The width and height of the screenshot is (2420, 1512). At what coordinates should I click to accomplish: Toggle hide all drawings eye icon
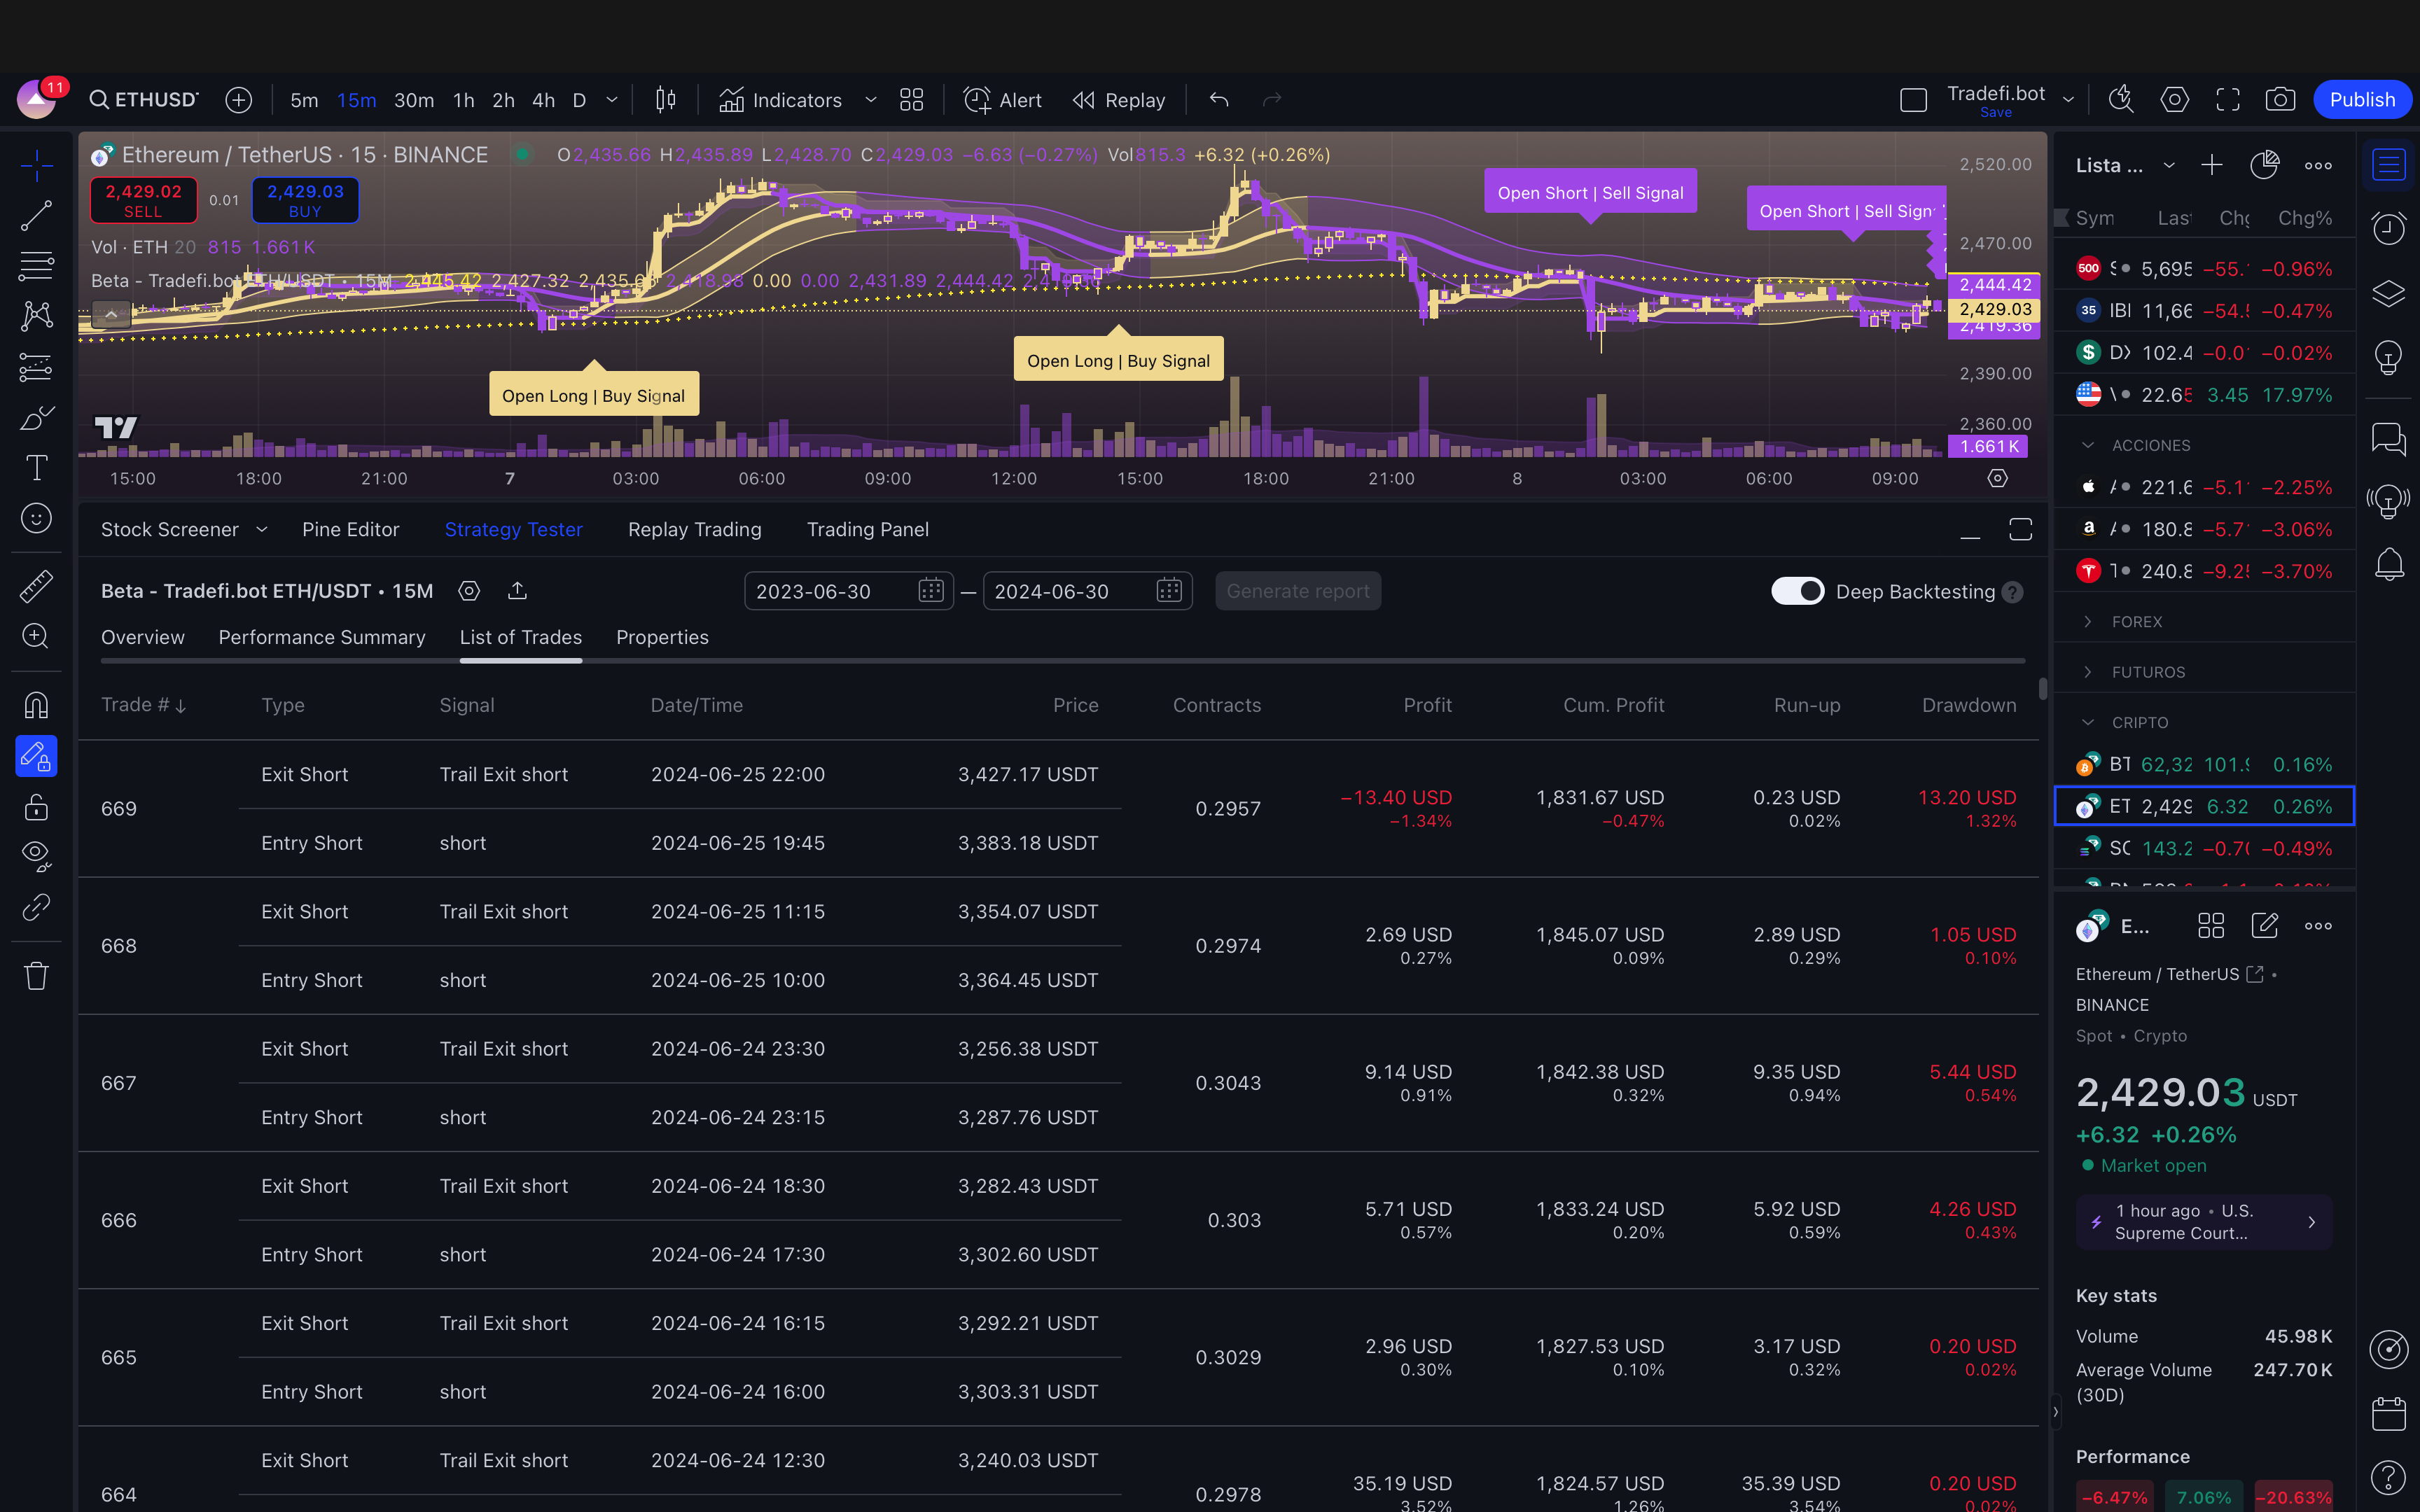pos(36,855)
